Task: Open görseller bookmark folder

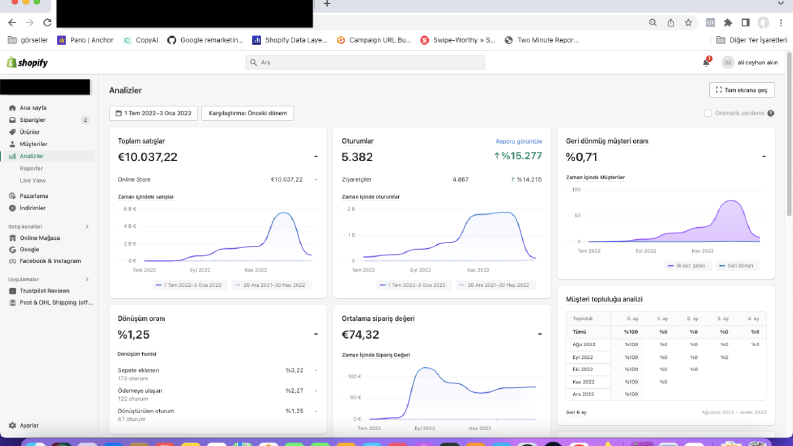Action: 28,40
